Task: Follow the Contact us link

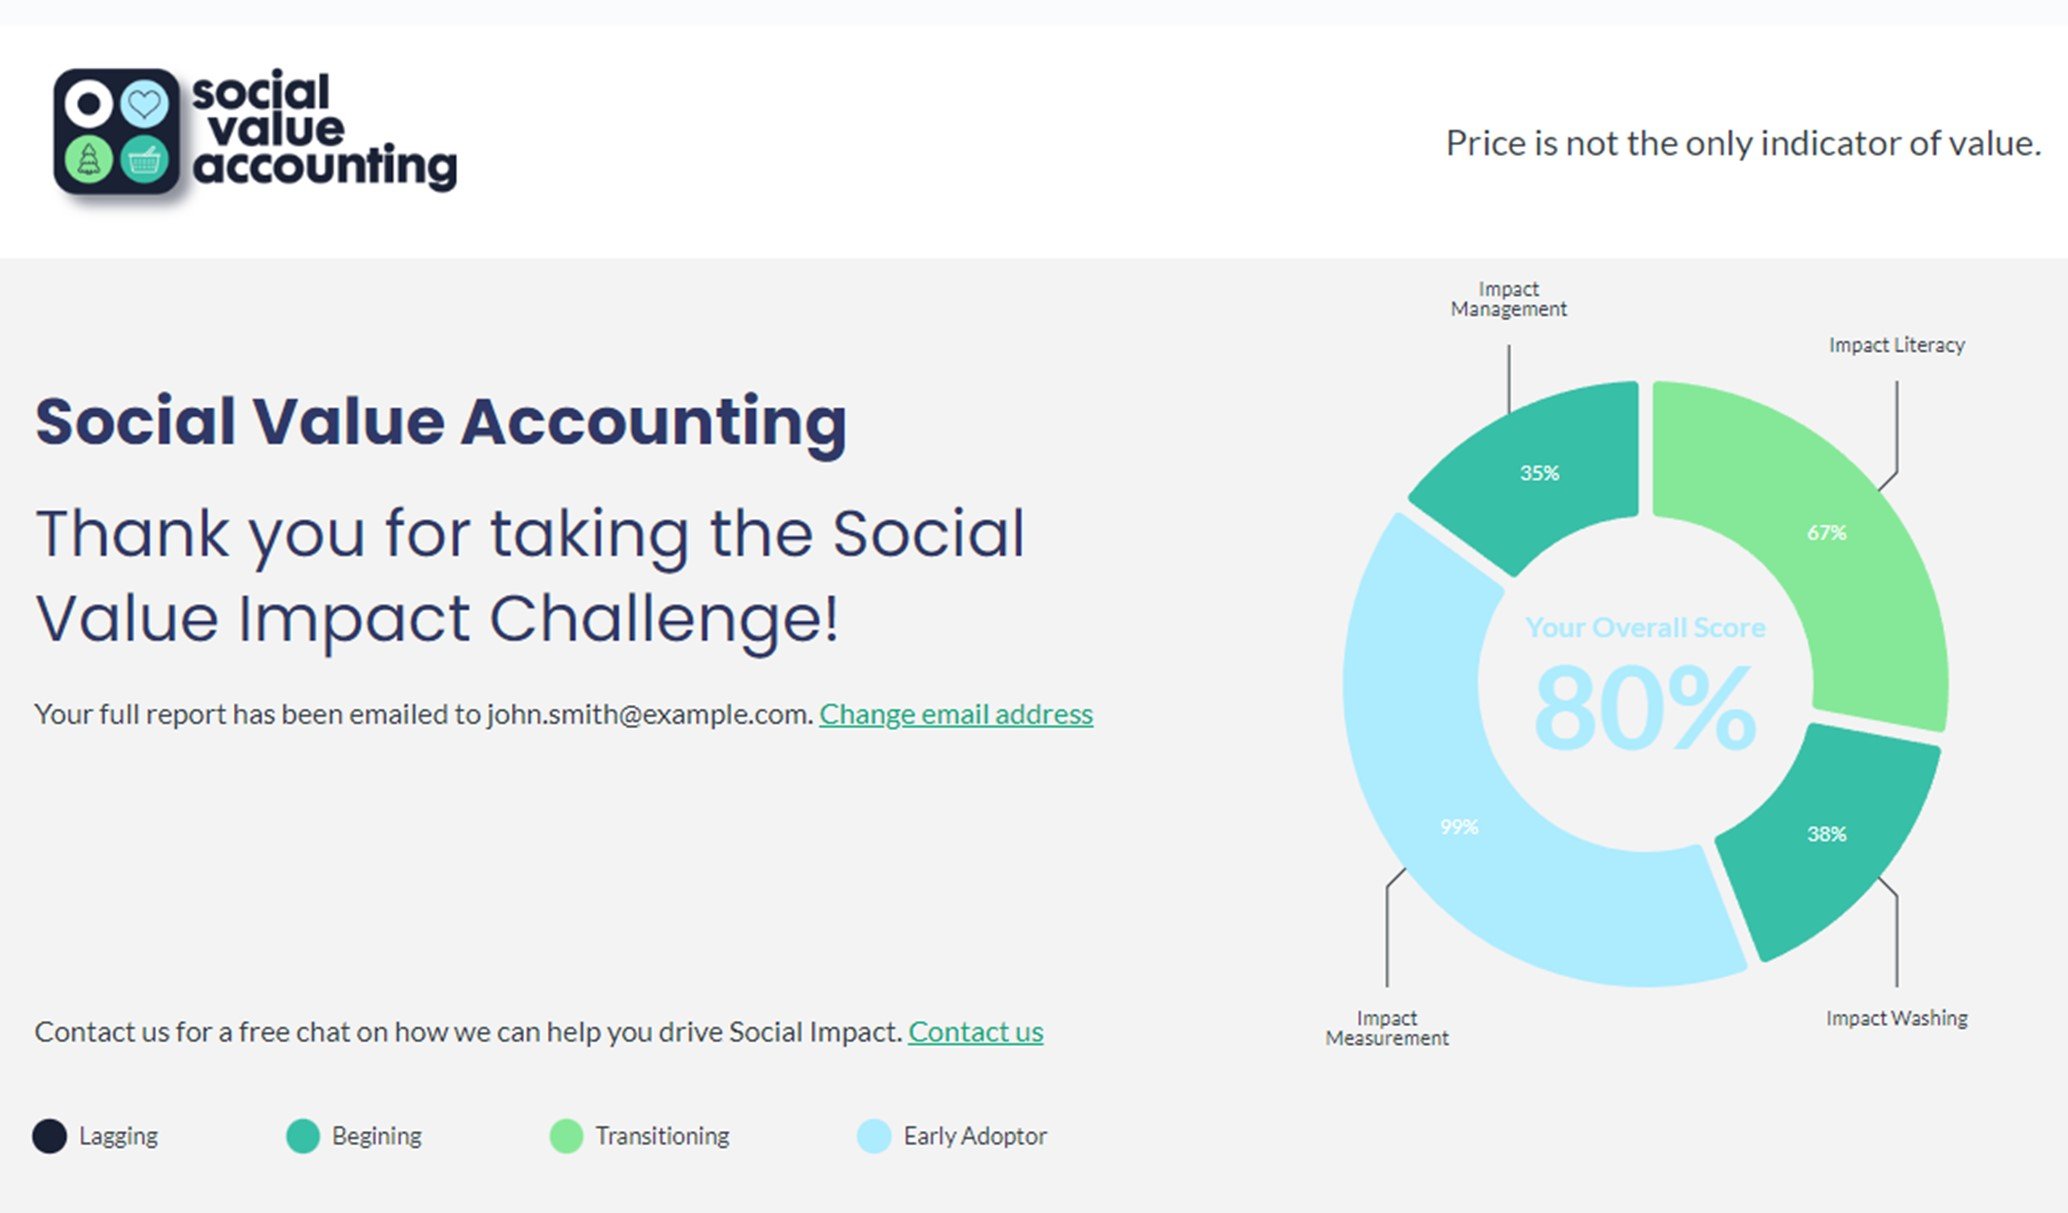Action: point(976,1032)
